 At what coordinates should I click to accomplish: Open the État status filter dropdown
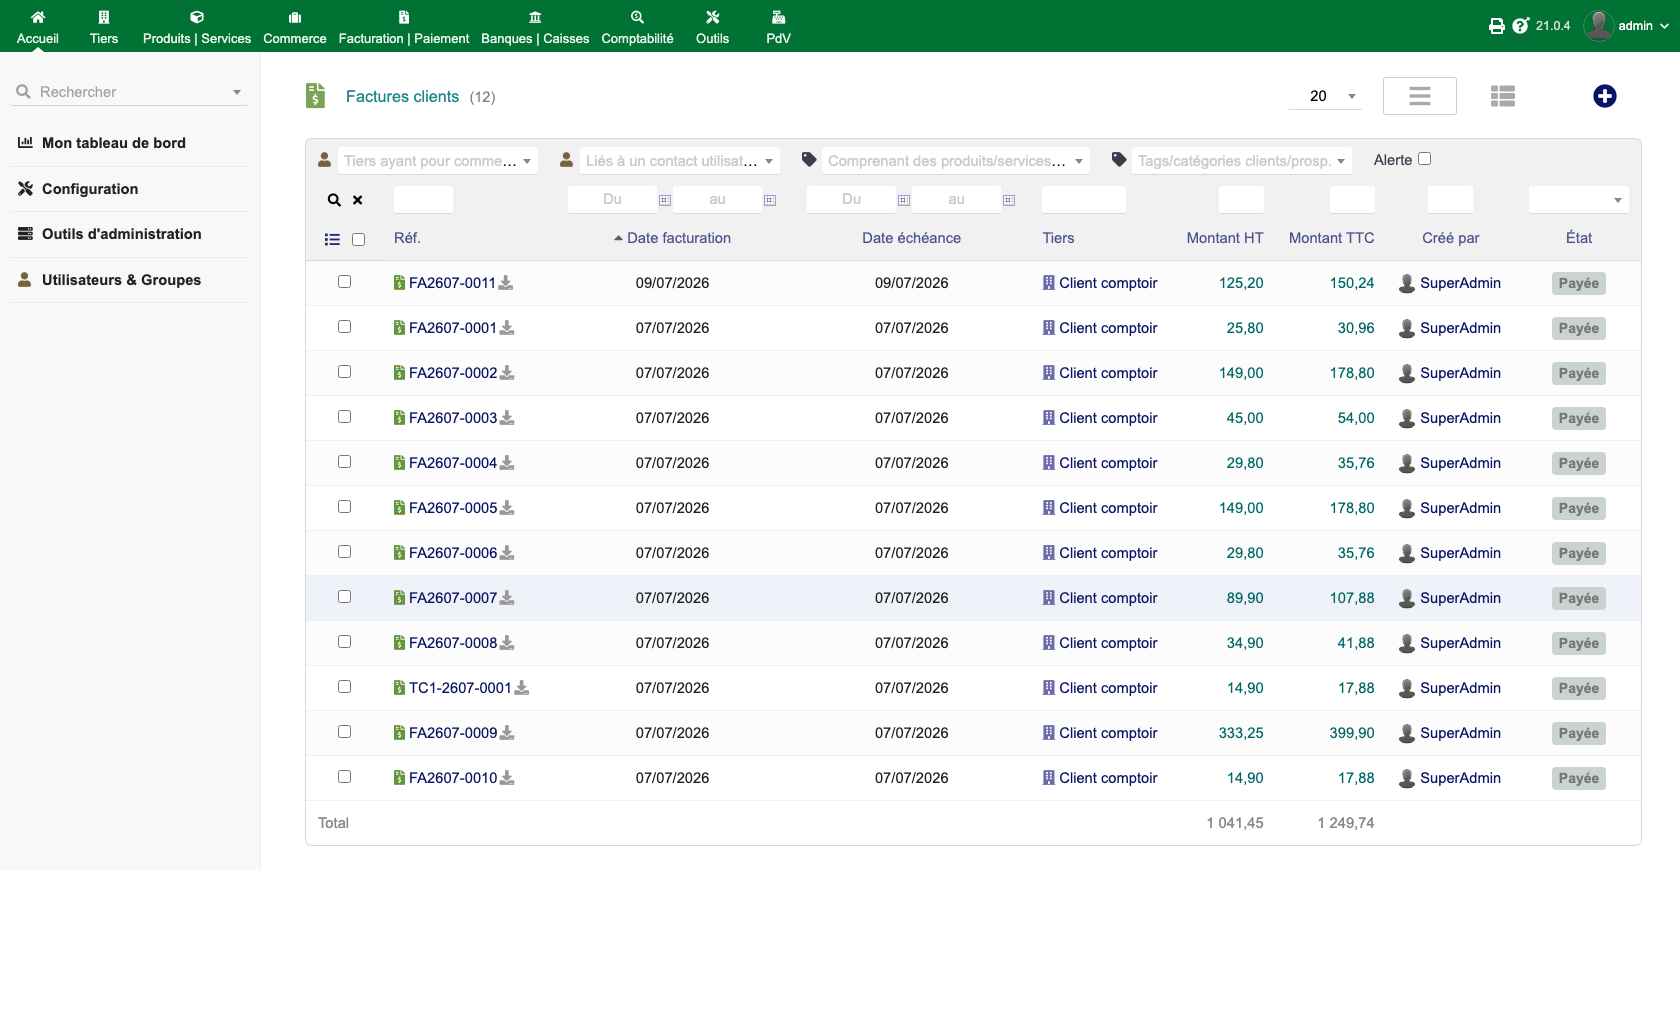pyautogui.click(x=1578, y=200)
